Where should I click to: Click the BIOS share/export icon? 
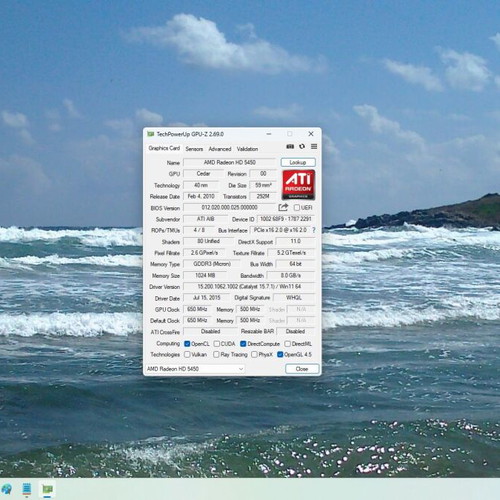click(x=283, y=207)
